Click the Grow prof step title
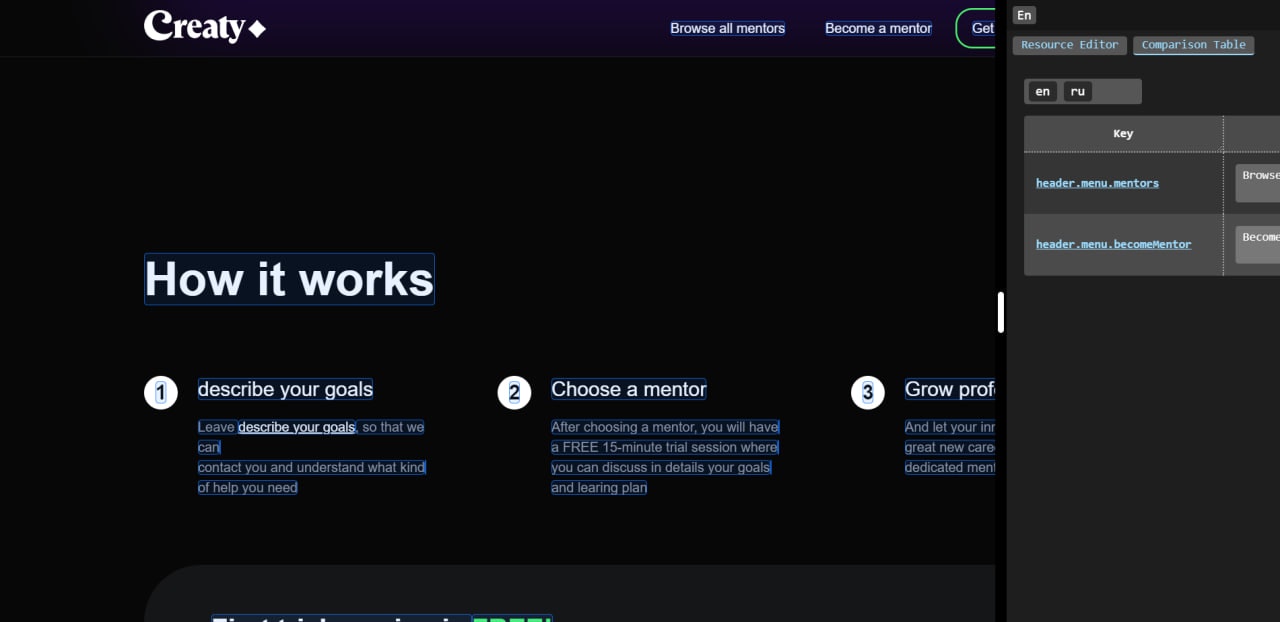1280x622 pixels. (950, 389)
